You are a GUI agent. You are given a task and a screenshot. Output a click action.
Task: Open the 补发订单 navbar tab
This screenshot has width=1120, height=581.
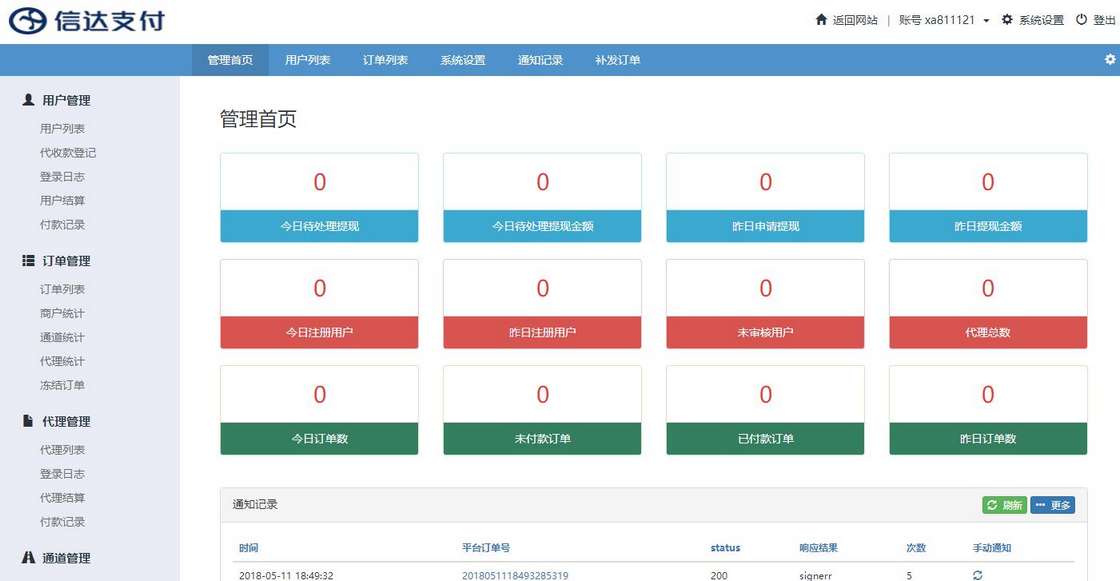coord(618,60)
